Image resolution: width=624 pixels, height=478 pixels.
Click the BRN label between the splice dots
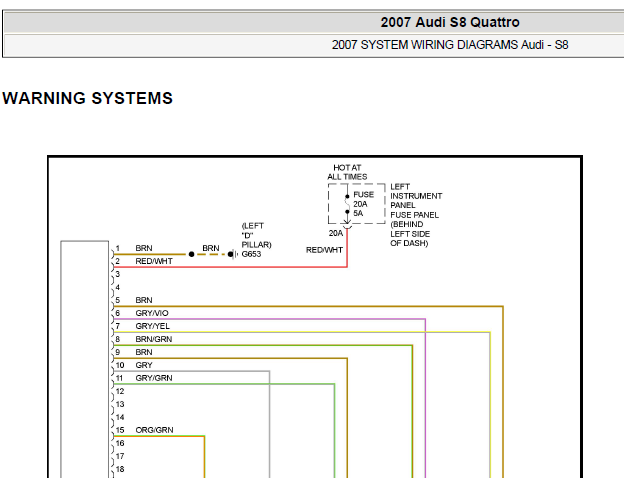point(211,248)
